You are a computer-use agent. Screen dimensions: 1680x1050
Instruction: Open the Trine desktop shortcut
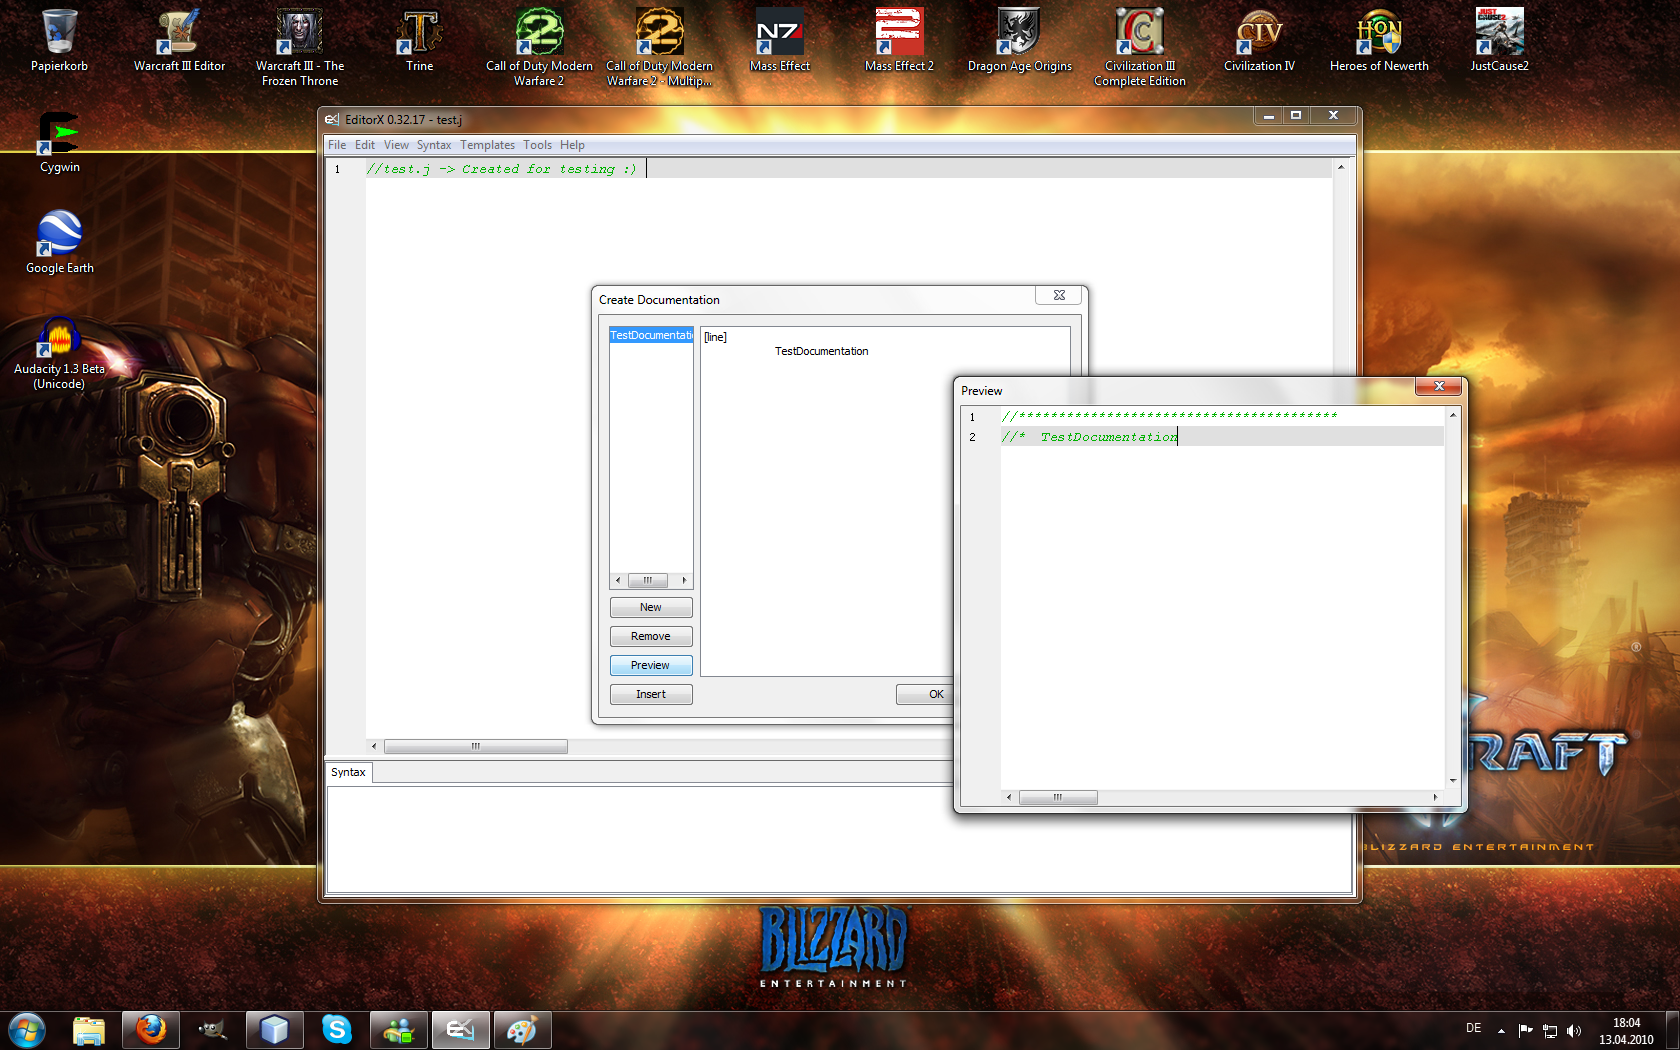(x=420, y=40)
